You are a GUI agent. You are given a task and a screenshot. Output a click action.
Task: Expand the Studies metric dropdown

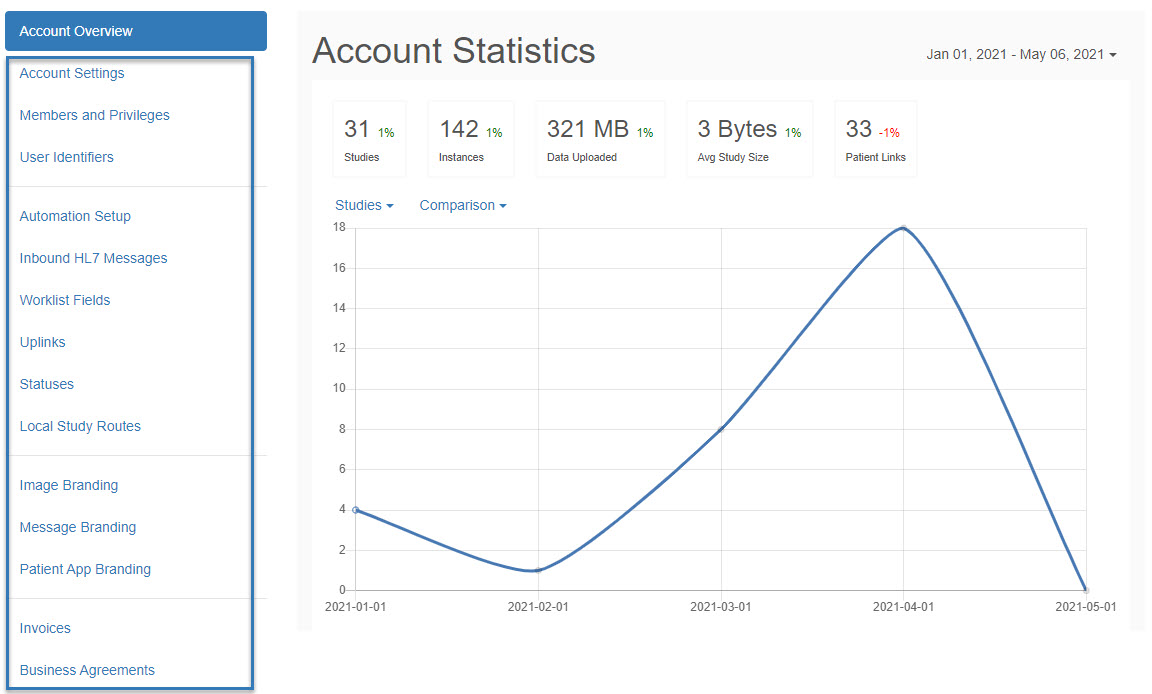pyautogui.click(x=364, y=206)
